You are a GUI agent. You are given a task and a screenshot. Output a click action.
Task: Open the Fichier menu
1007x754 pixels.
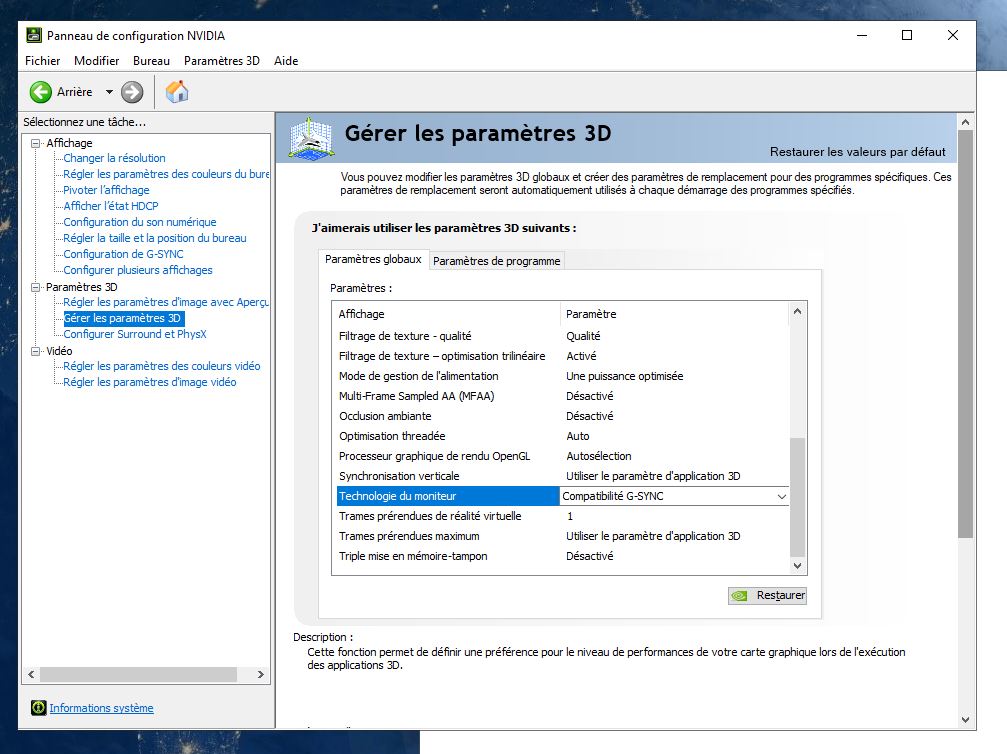click(42, 61)
